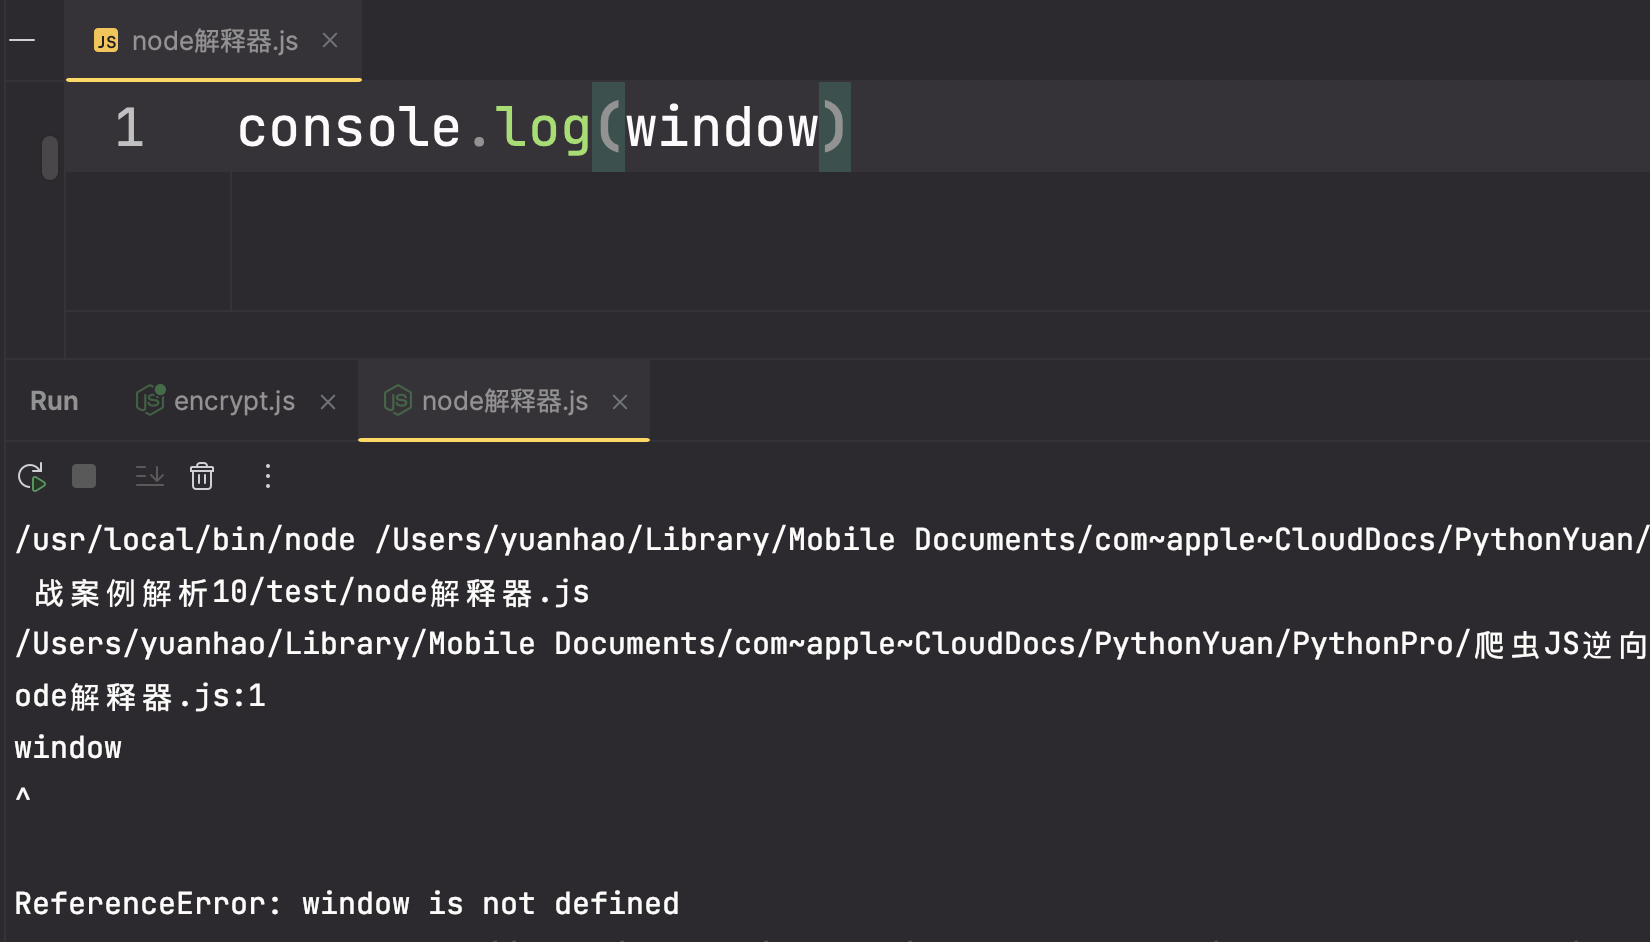Click the Node.js icon on node解释器.js run tab
1650x942 pixels.
397,400
